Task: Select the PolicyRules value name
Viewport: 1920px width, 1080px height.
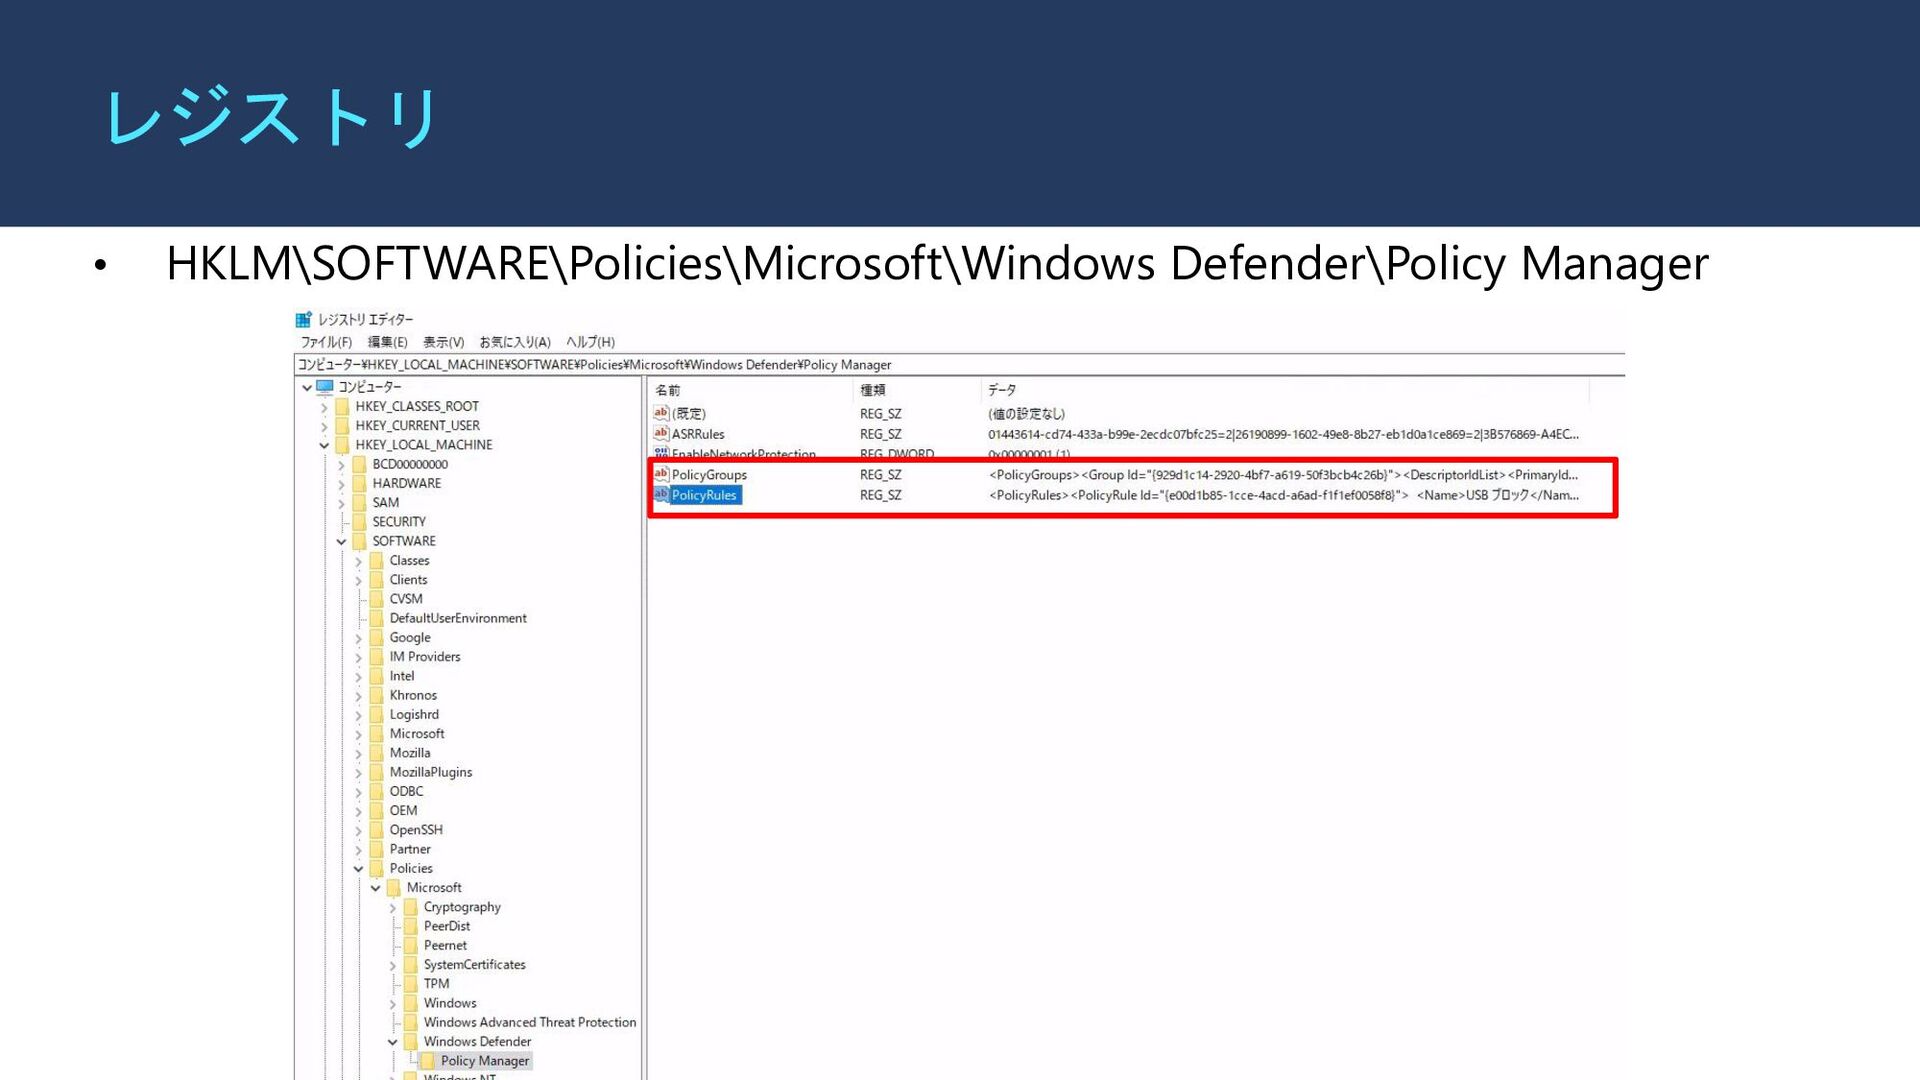Action: click(704, 495)
